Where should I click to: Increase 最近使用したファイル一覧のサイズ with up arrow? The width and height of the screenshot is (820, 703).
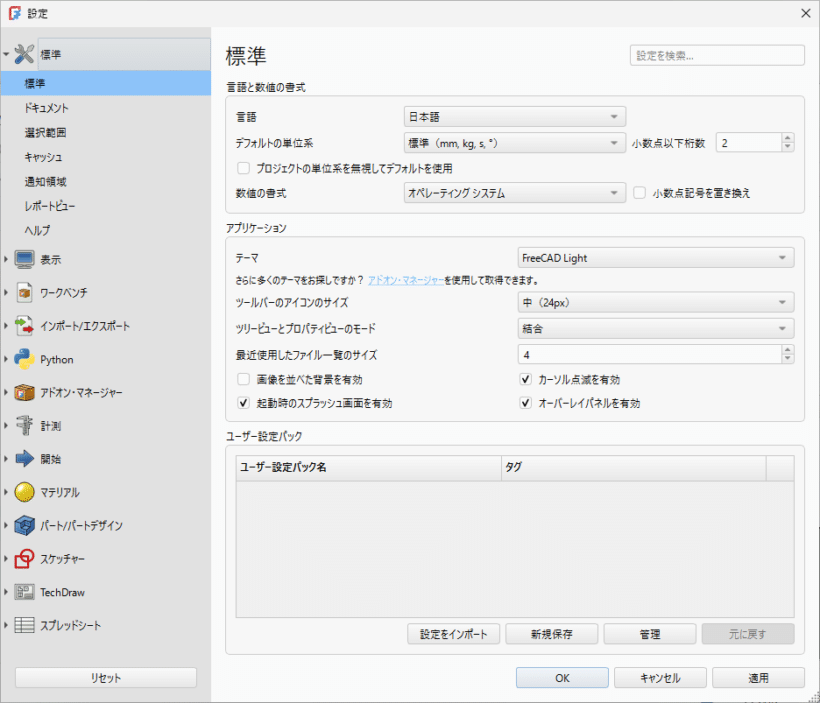(x=788, y=350)
